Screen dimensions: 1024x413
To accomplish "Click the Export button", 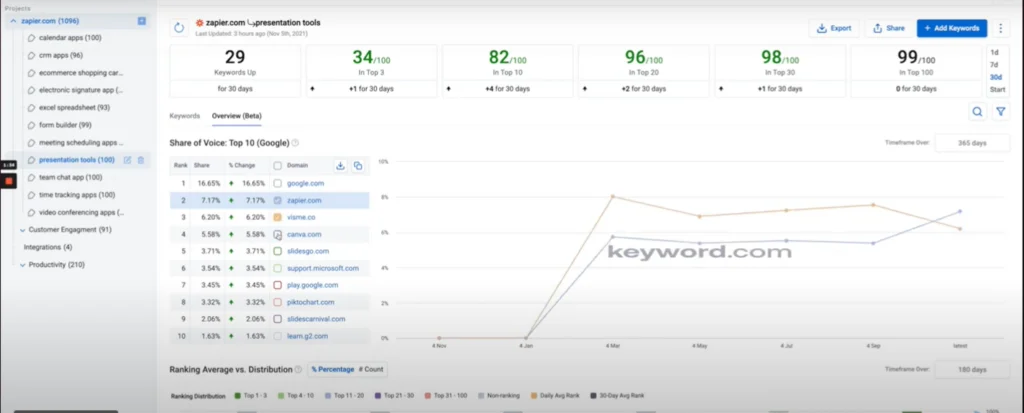I will pyautogui.click(x=834, y=28).
